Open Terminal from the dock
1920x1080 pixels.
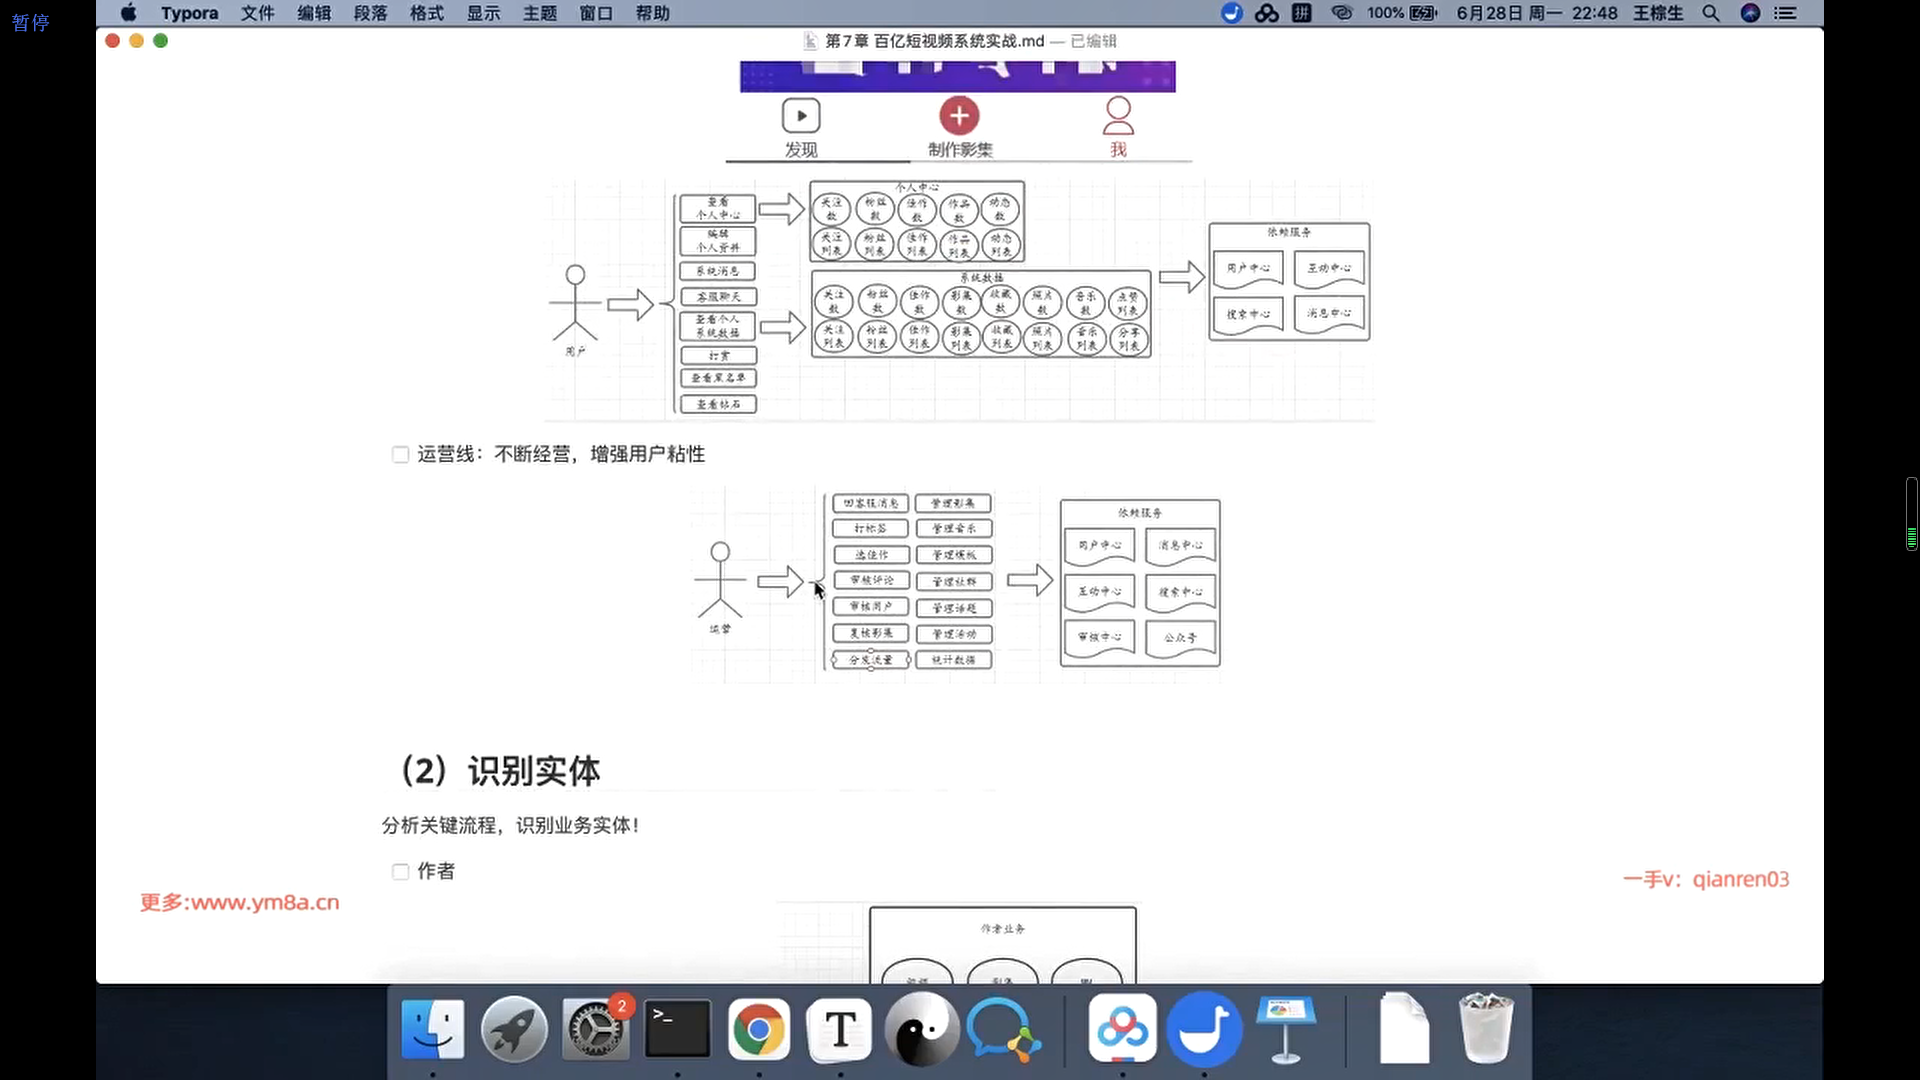[x=677, y=1029]
